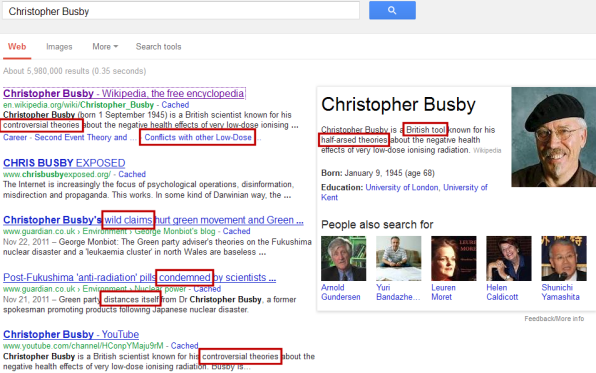Image resolution: width=596 pixels, height=373 pixels.
Task: Click 'People also search for' heading
Action: (377, 225)
